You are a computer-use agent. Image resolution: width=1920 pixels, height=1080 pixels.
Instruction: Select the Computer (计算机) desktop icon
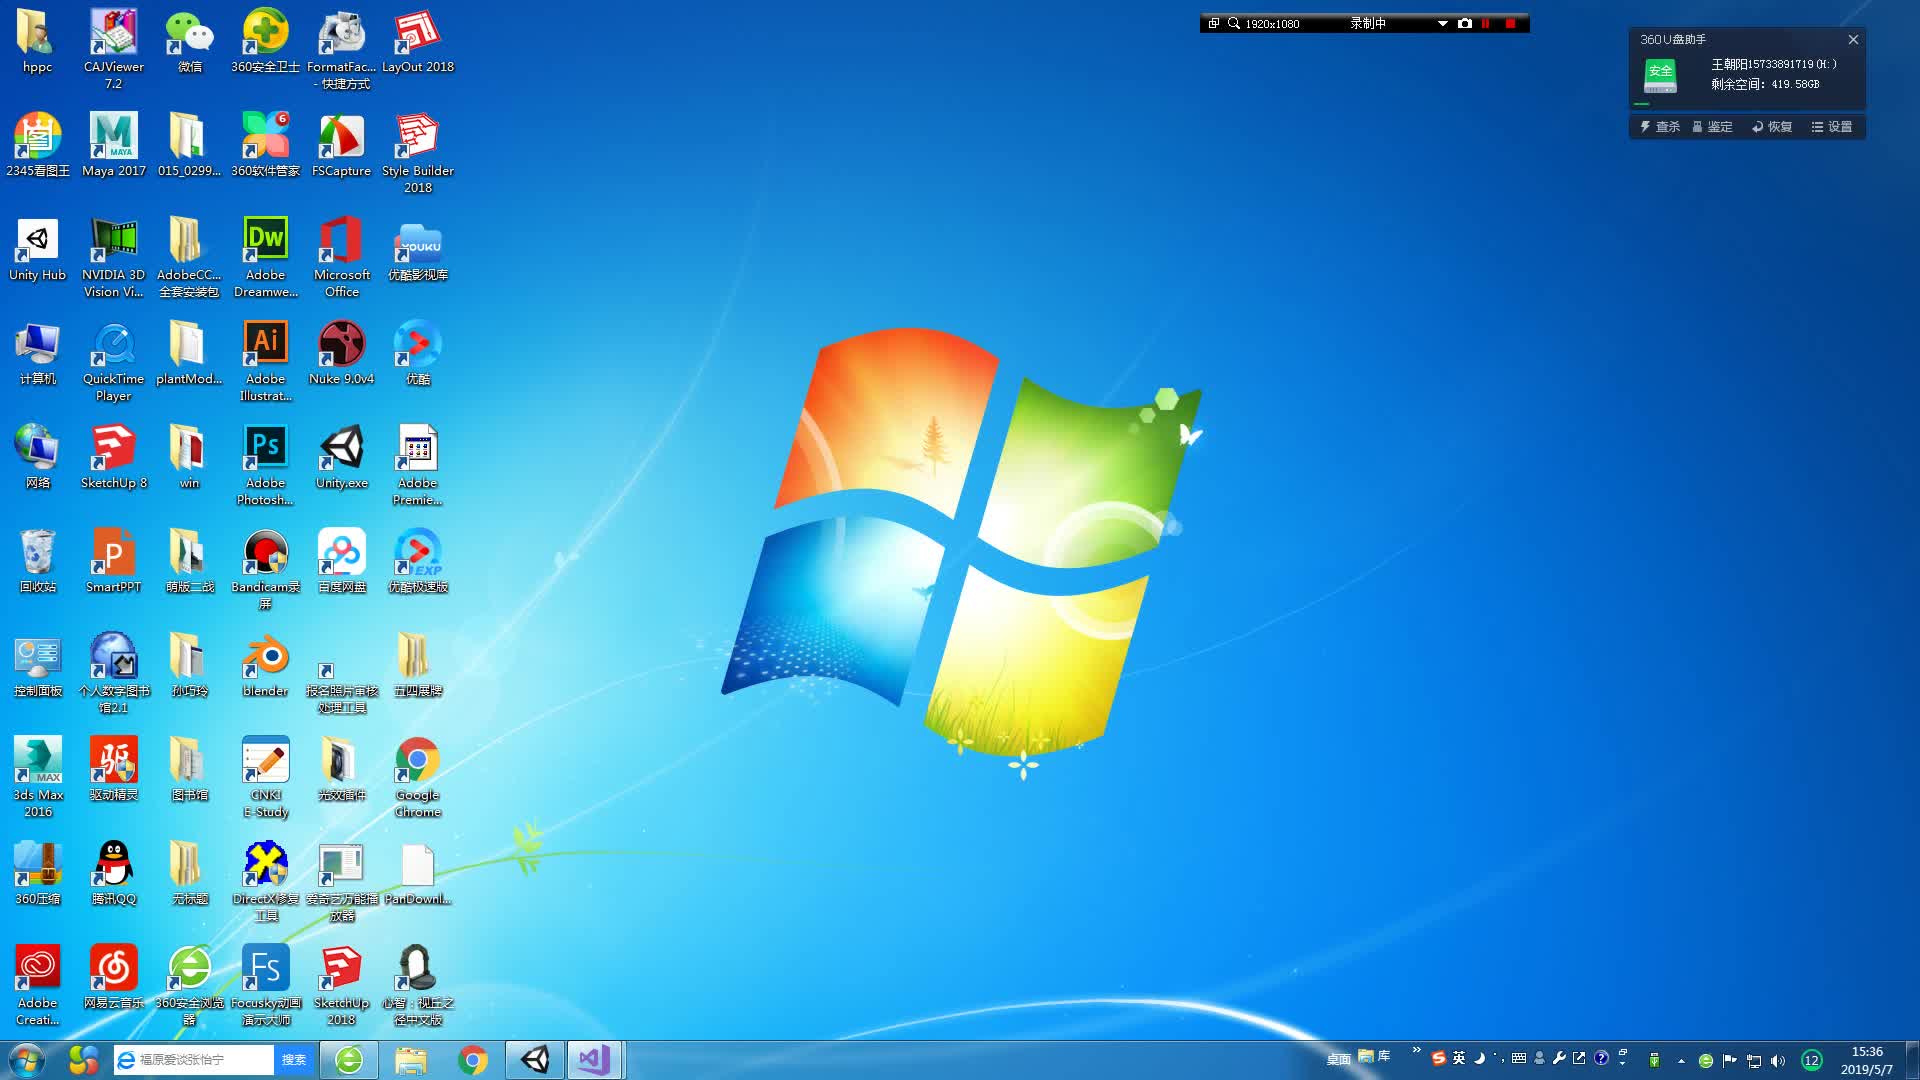pyautogui.click(x=37, y=354)
